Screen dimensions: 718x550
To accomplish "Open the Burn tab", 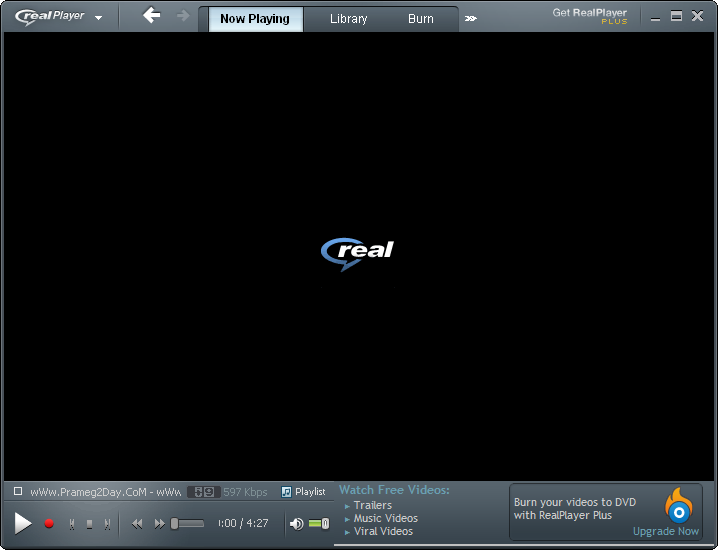I will 420,19.
